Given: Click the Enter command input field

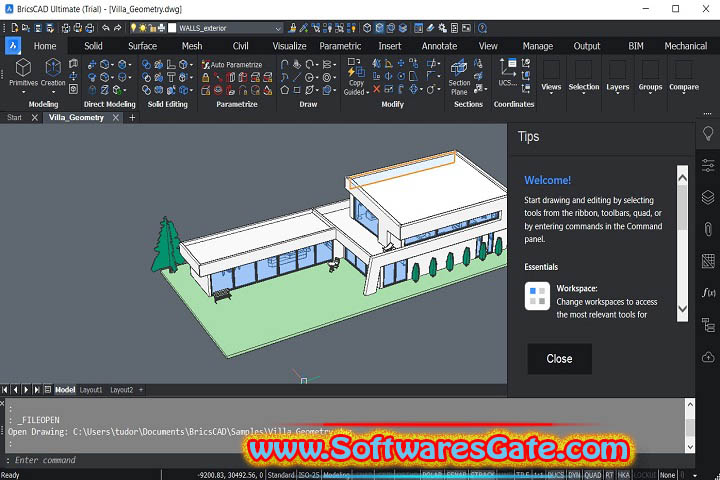Looking at the screenshot, I should pos(347,460).
